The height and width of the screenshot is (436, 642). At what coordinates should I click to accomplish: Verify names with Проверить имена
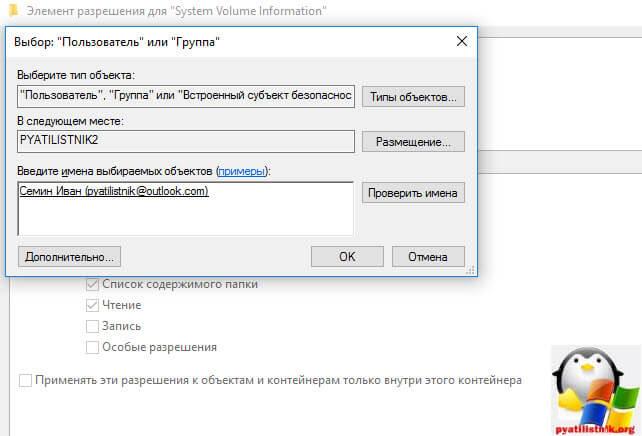[413, 193]
